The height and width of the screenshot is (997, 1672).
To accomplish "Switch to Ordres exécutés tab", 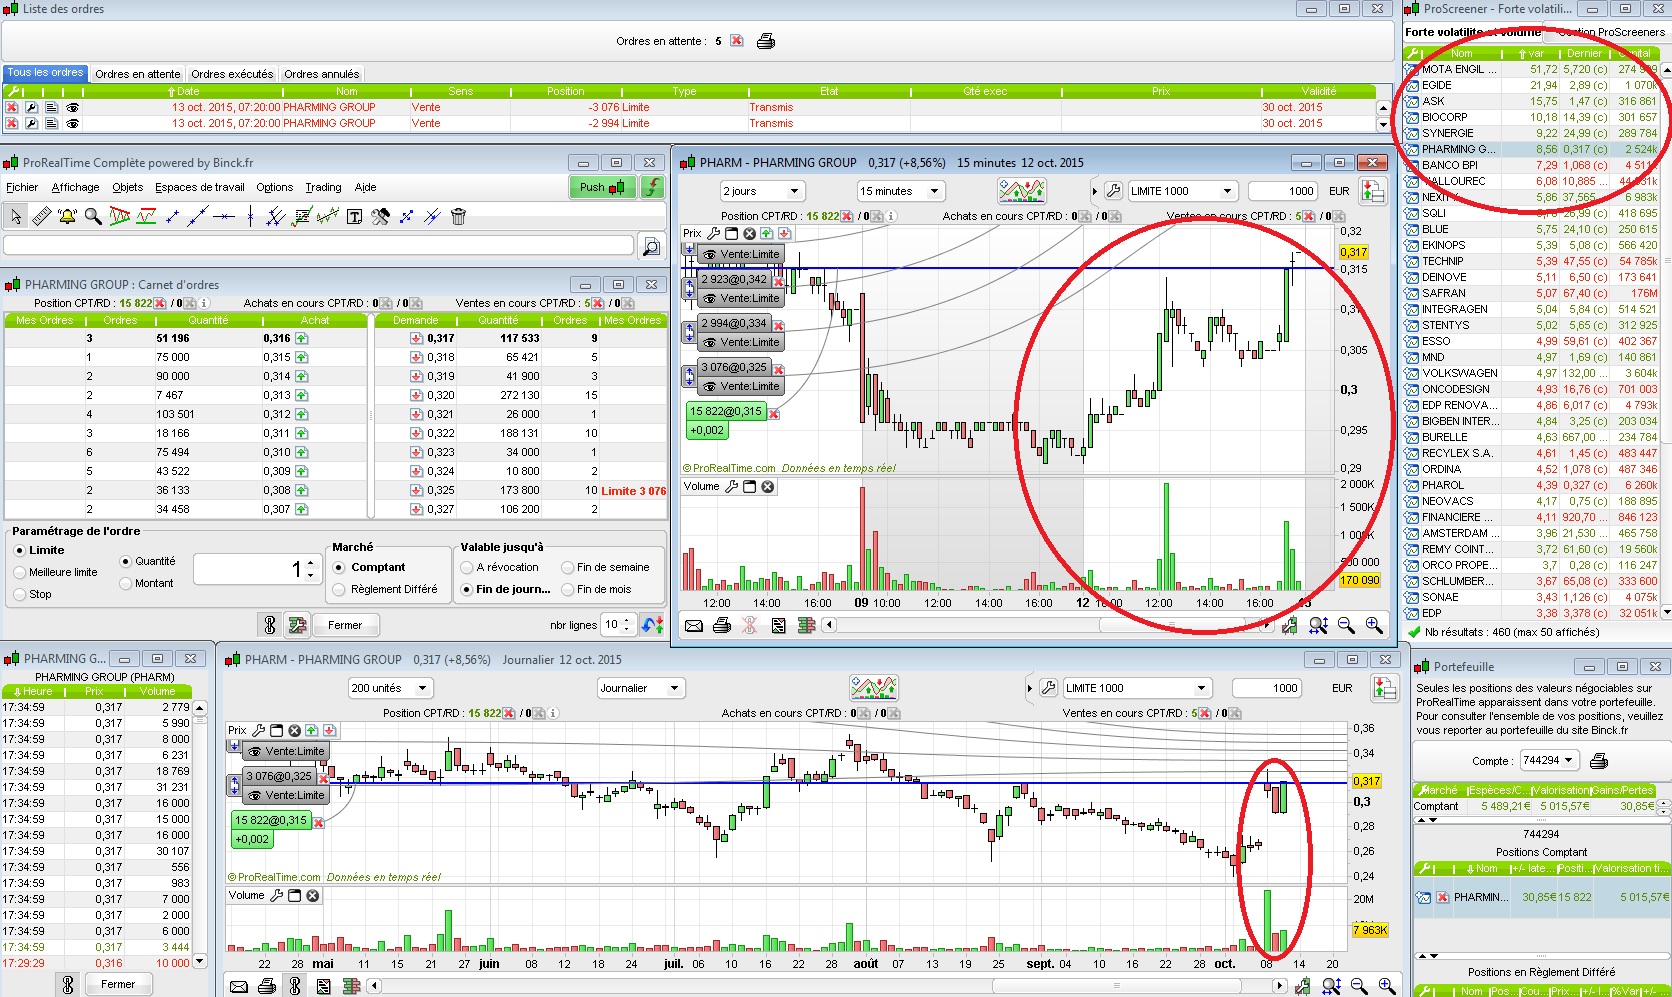I will [x=232, y=74].
